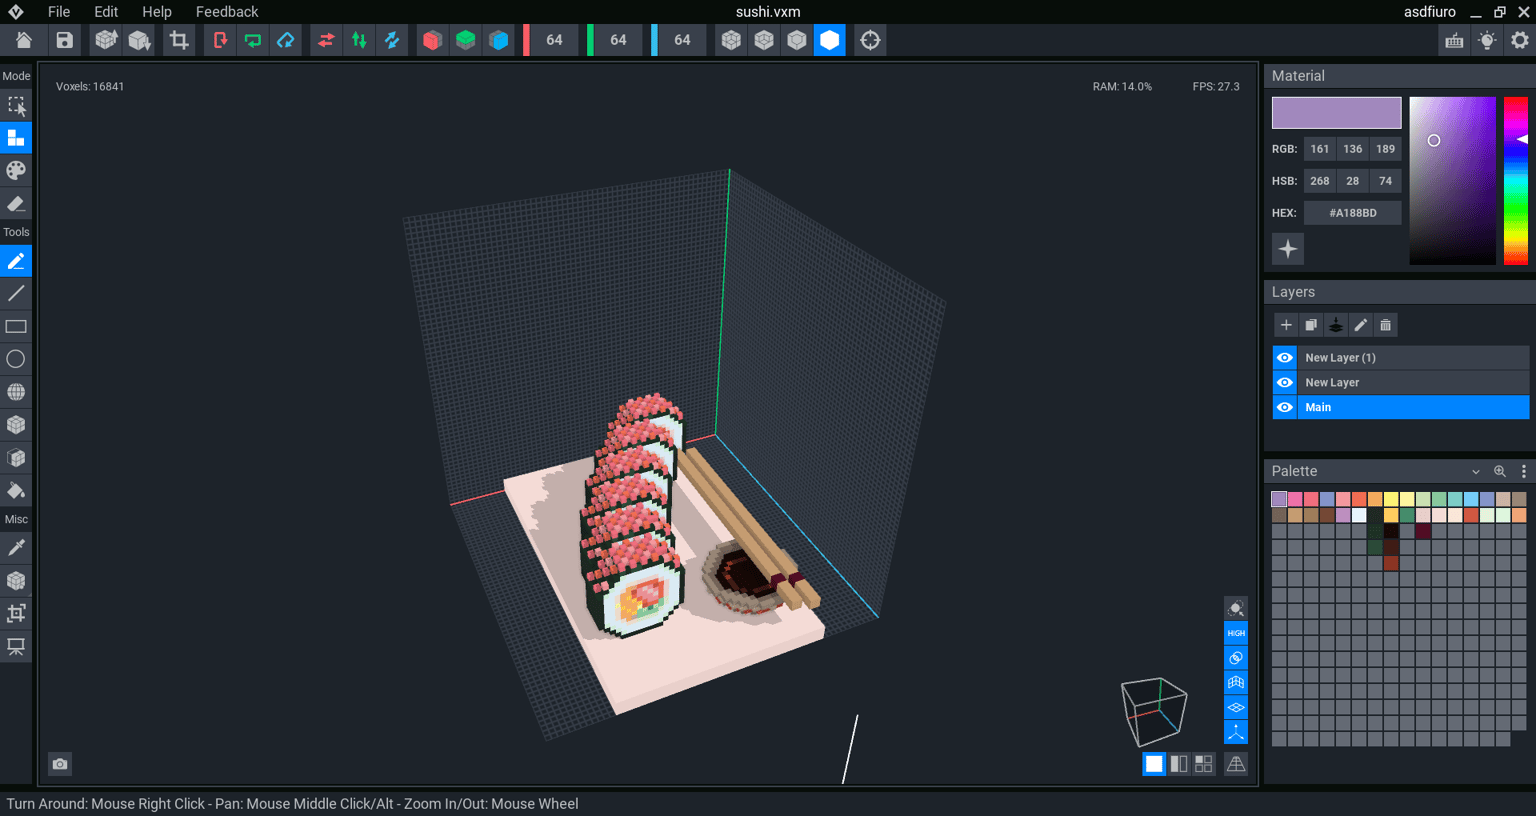Image resolution: width=1536 pixels, height=816 pixels.
Task: Click the current material color swatch
Action: [1336, 113]
